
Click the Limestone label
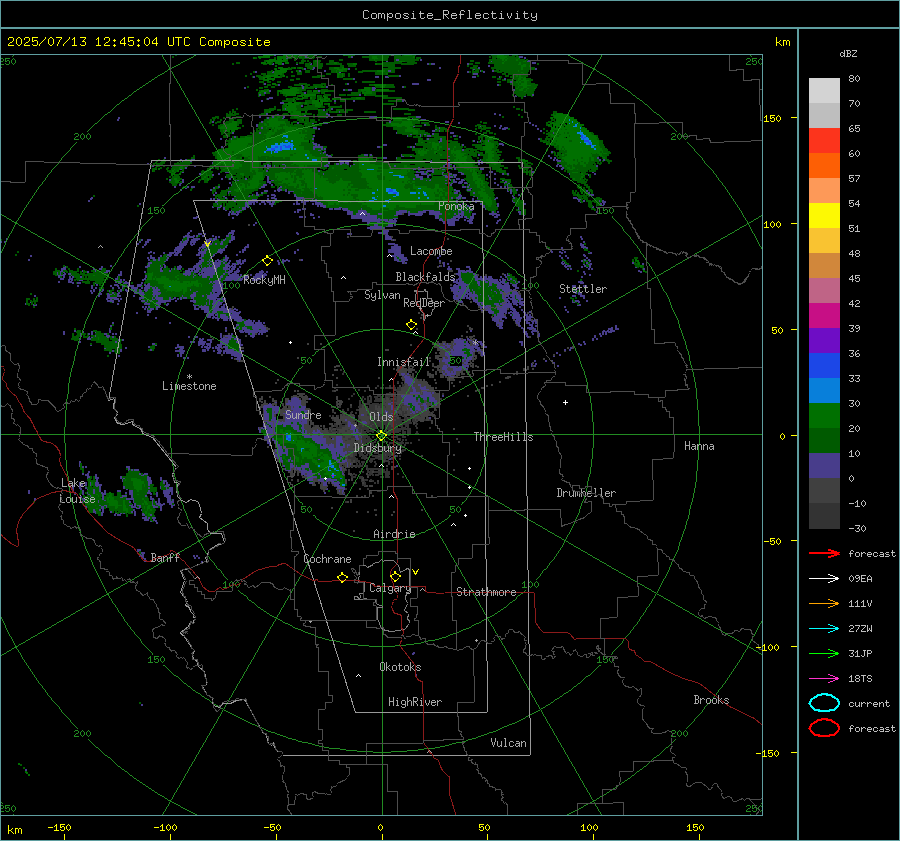[x=189, y=386]
